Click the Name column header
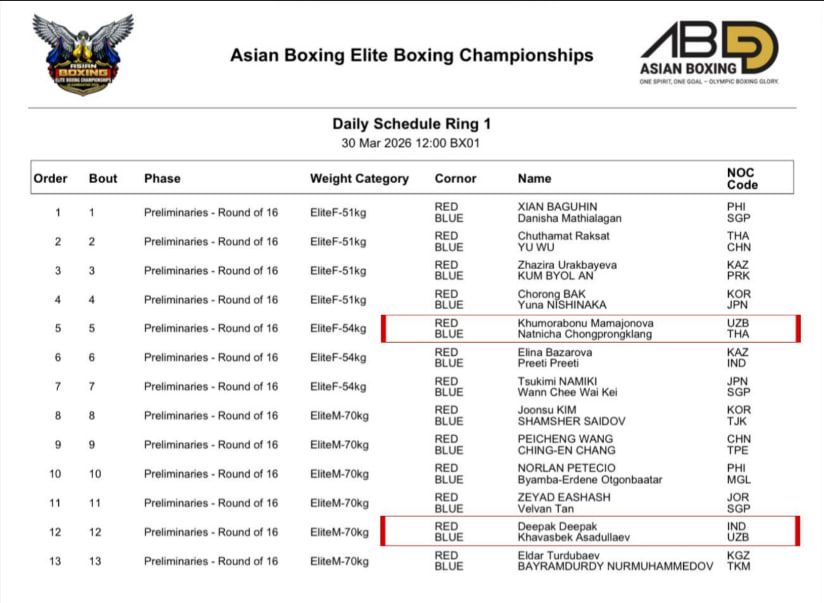 tap(534, 179)
